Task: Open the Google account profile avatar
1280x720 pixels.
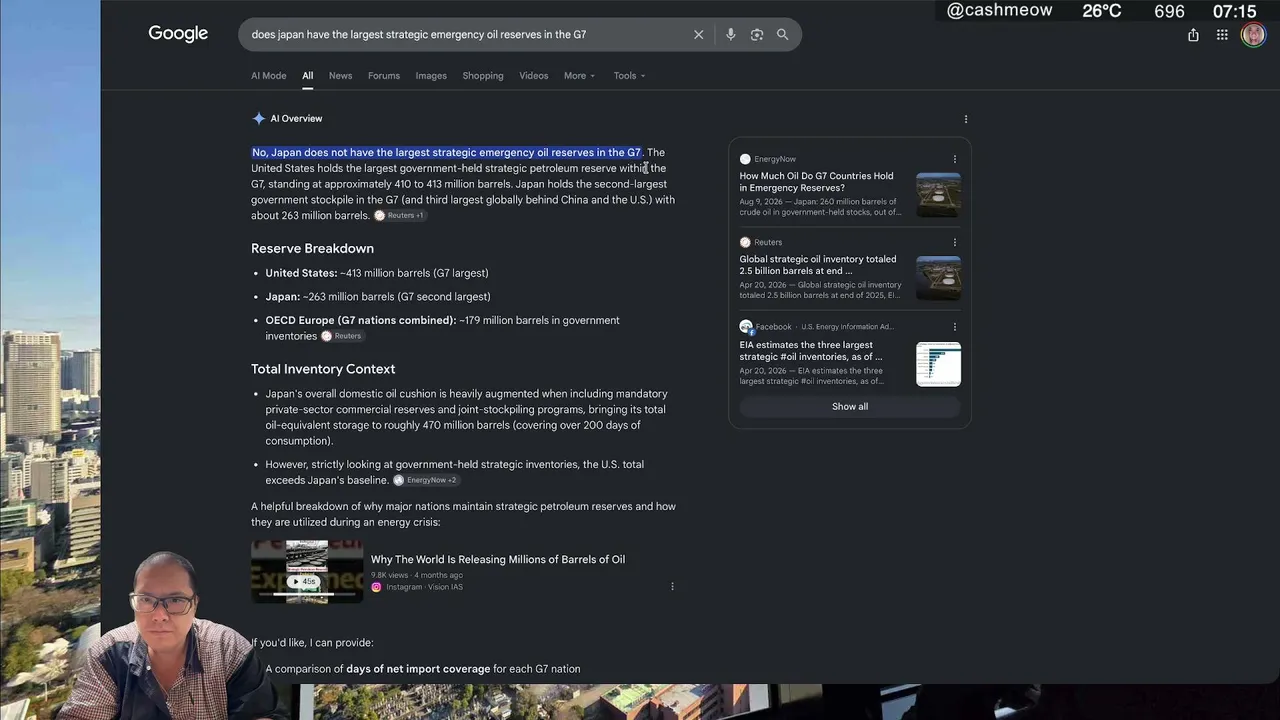Action: tap(1253, 35)
